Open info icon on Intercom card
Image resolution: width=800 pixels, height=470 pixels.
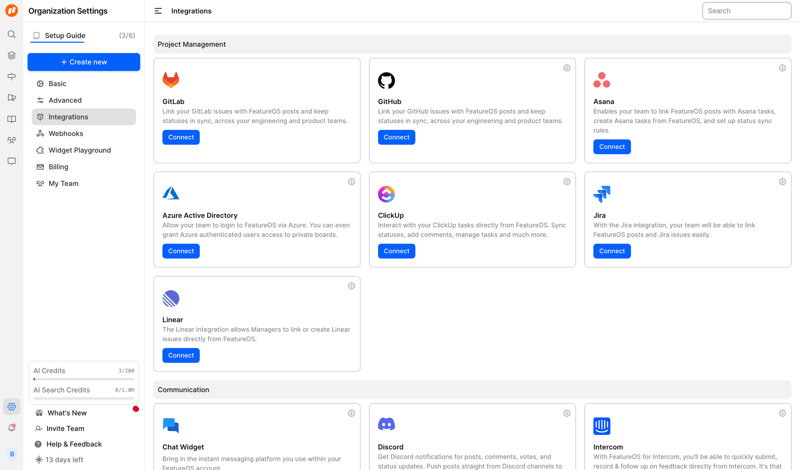tap(782, 413)
